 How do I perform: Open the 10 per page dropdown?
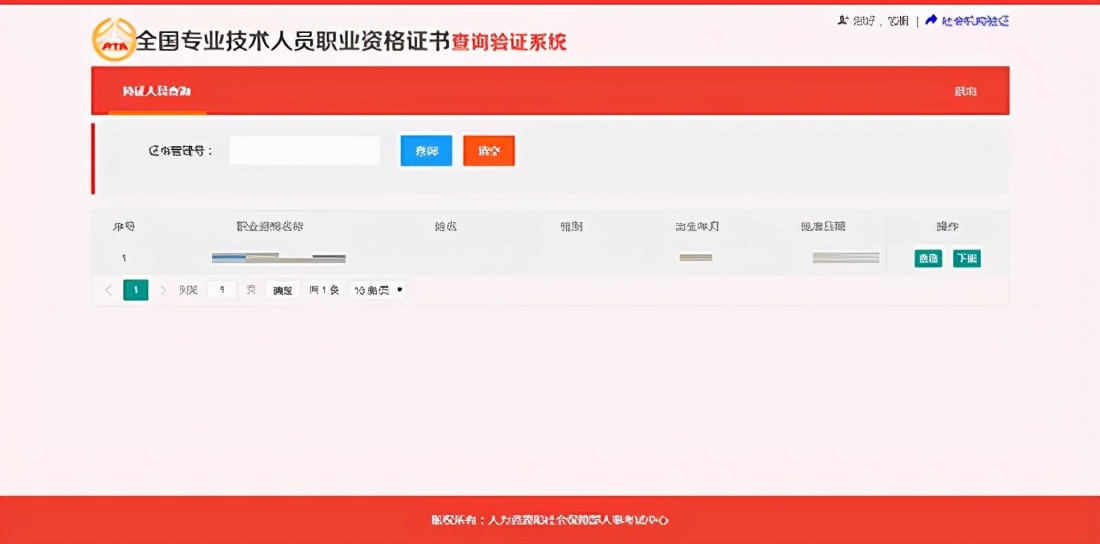[x=378, y=290]
